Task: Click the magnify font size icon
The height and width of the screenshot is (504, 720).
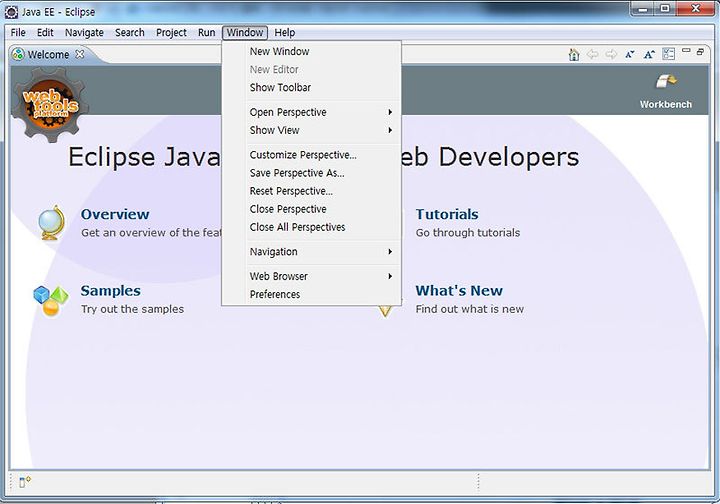Action: pyautogui.click(x=649, y=54)
